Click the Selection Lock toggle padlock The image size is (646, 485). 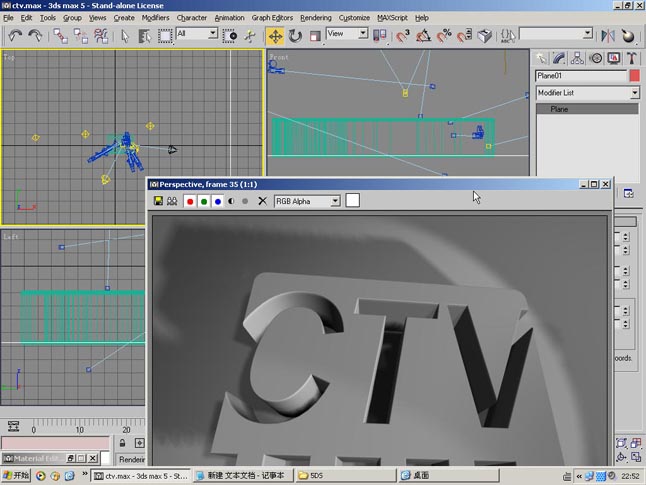[x=122, y=443]
